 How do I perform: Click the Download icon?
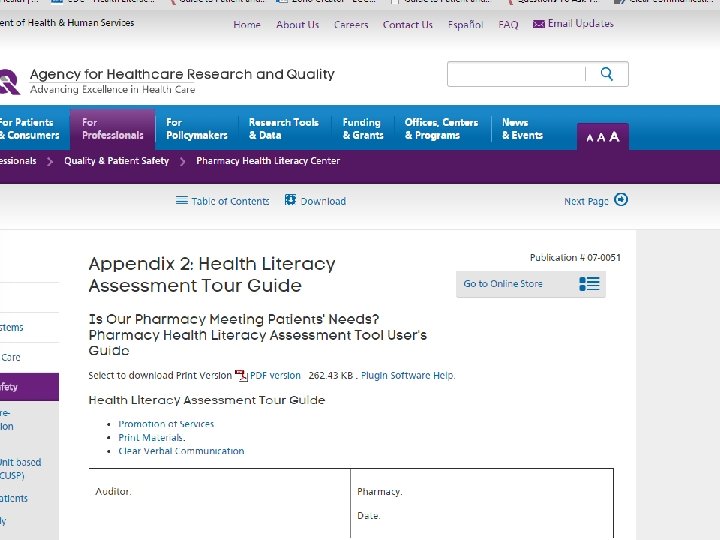pyautogui.click(x=290, y=200)
